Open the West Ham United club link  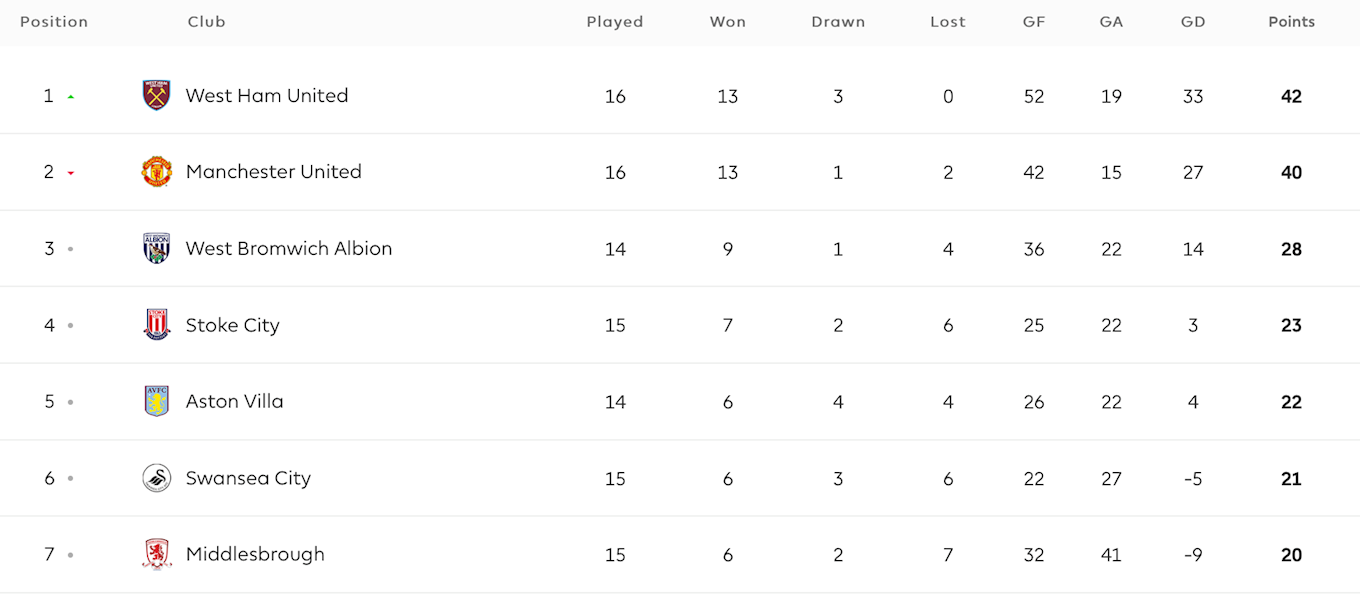pos(267,96)
